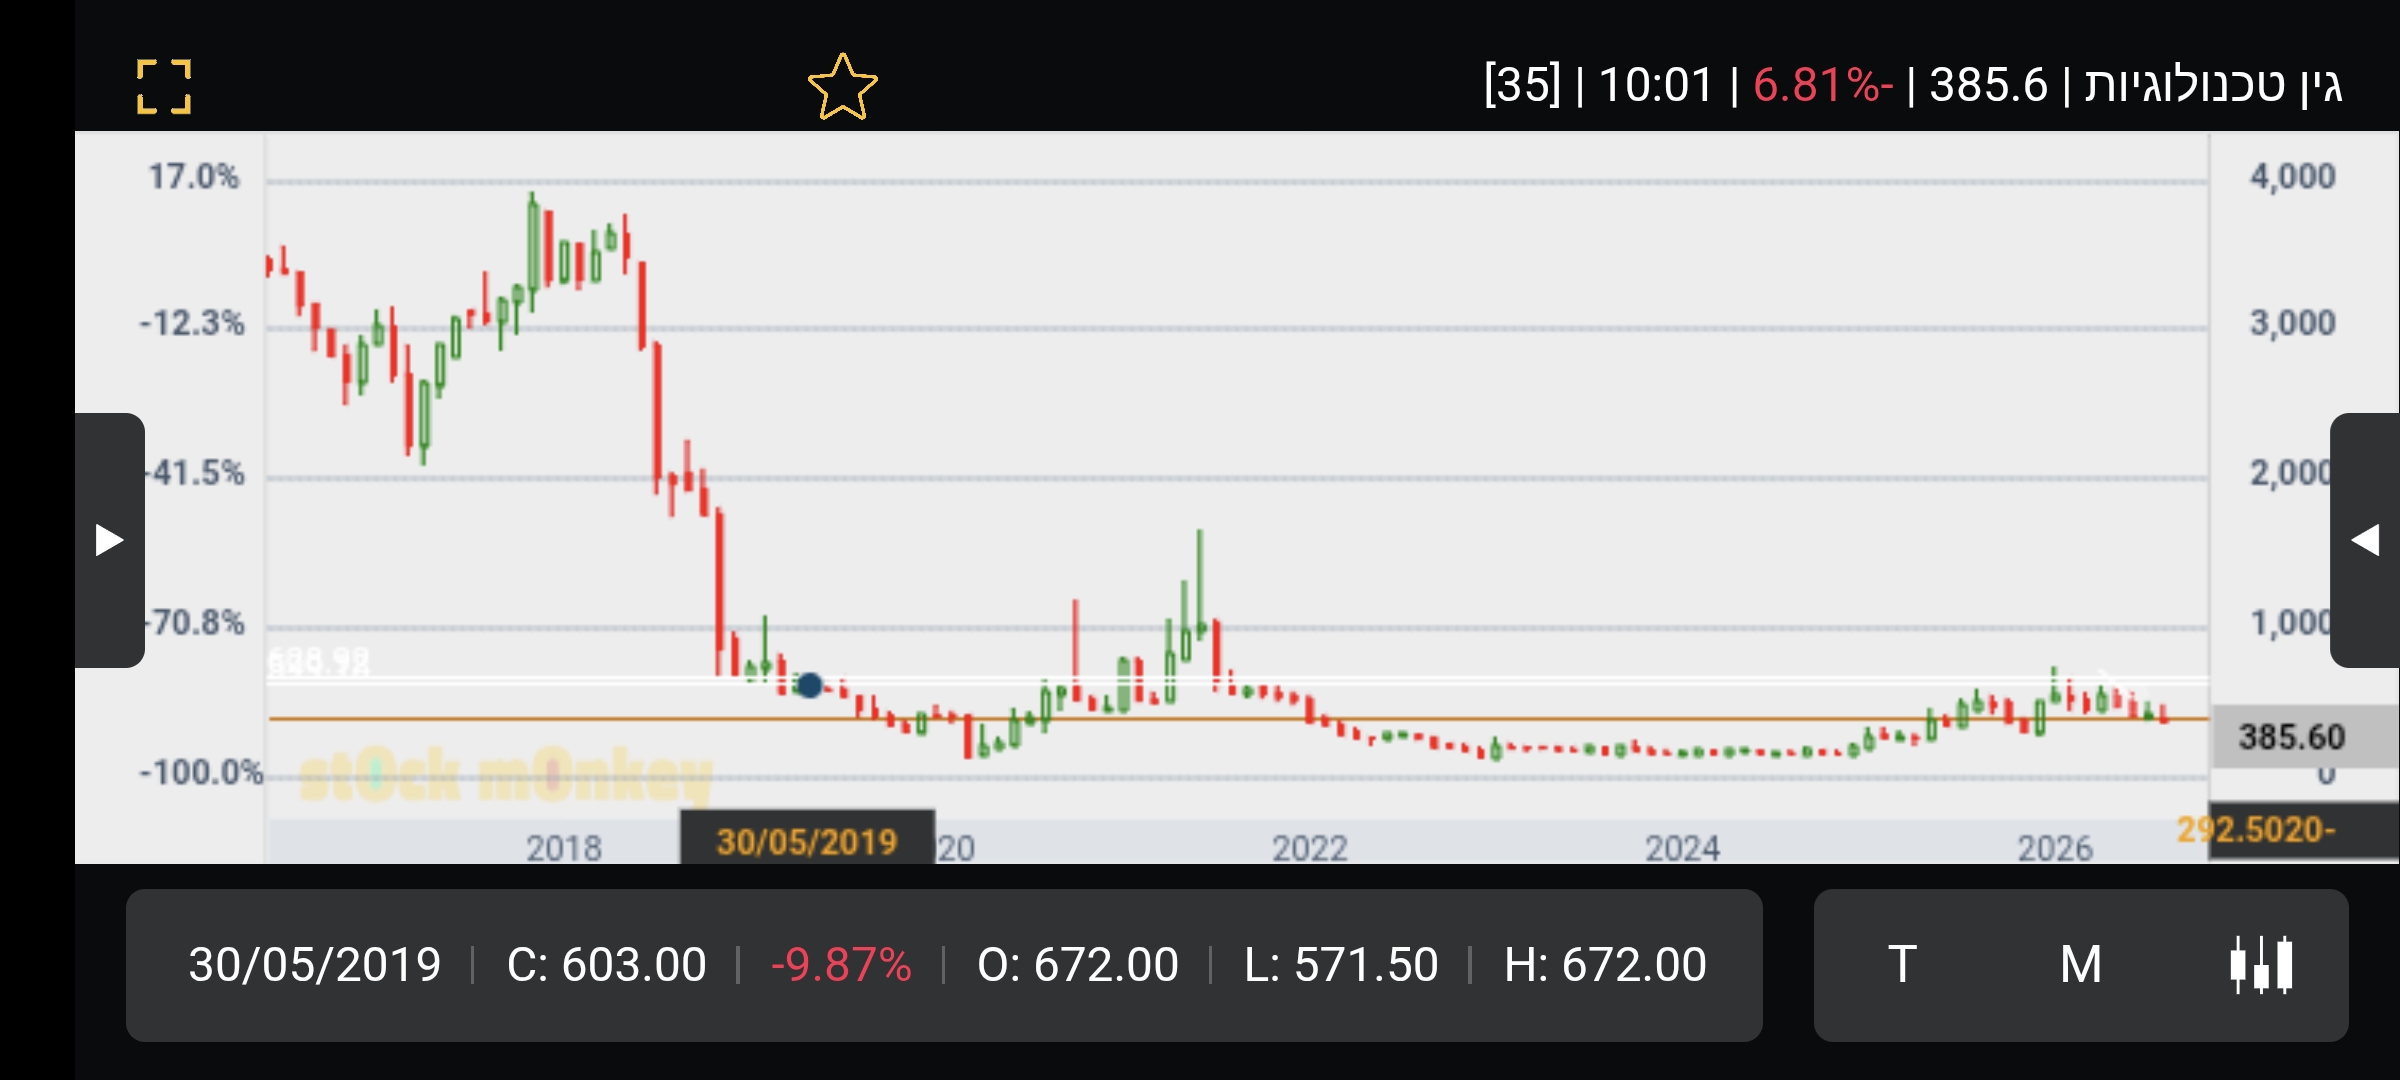Click the 2018 label on time axis

pyautogui.click(x=564, y=848)
